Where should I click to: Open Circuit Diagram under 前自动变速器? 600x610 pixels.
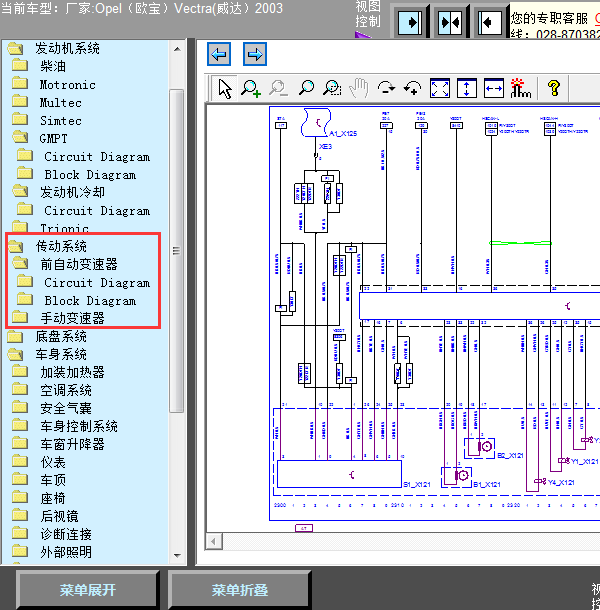tap(97, 283)
